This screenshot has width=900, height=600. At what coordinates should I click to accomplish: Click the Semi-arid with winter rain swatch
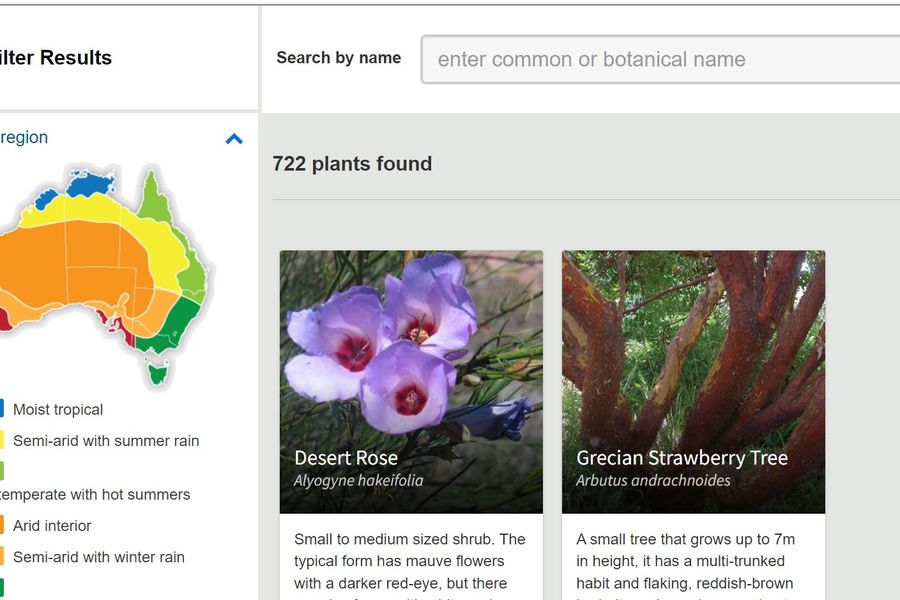pyautogui.click(x=1, y=557)
